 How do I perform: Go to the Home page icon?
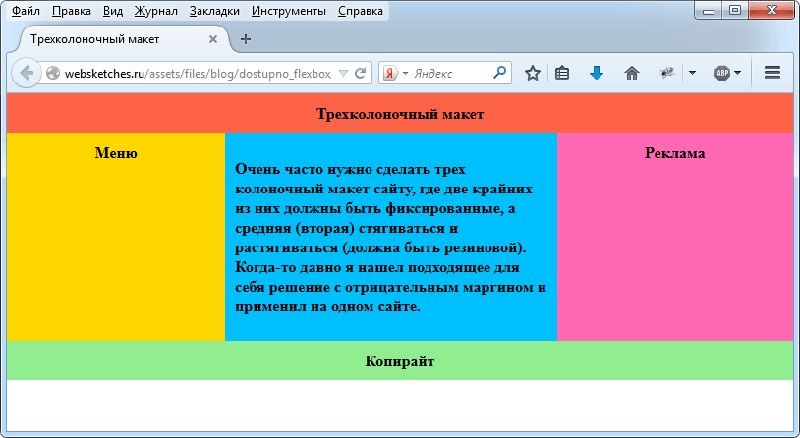pyautogui.click(x=632, y=74)
